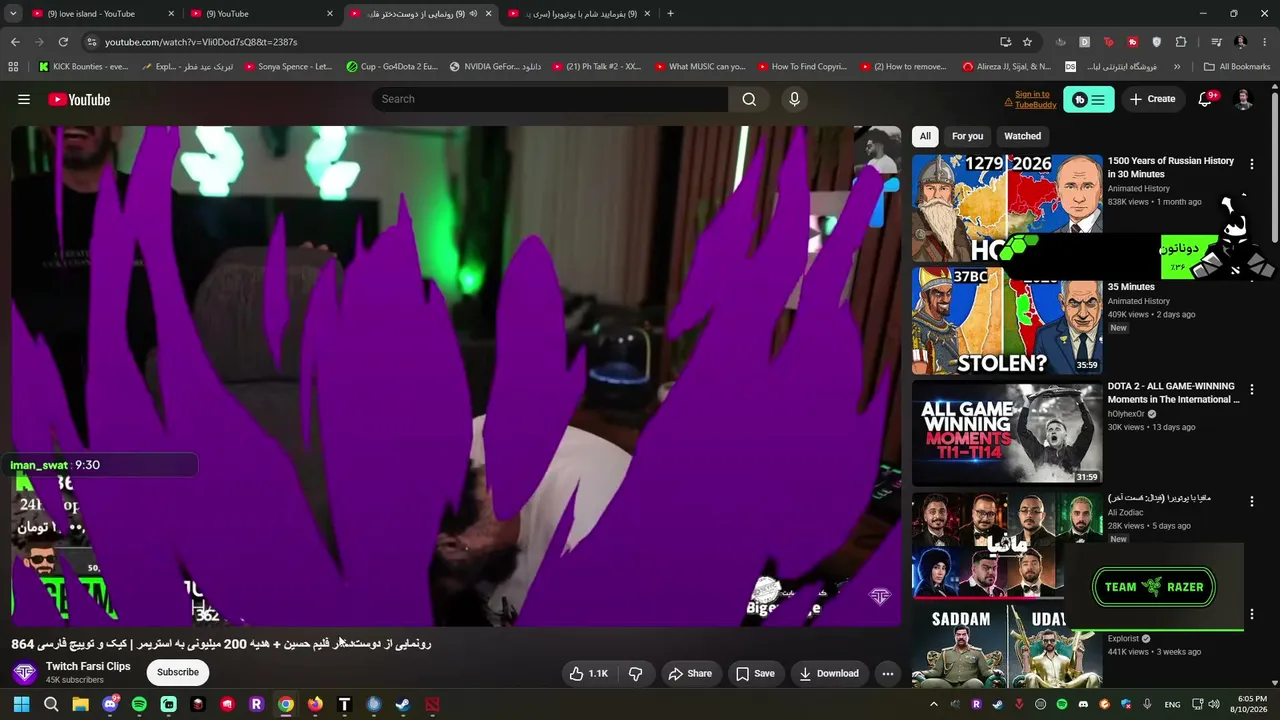Open the Twitch Farsi Clips channel name

click(88, 666)
